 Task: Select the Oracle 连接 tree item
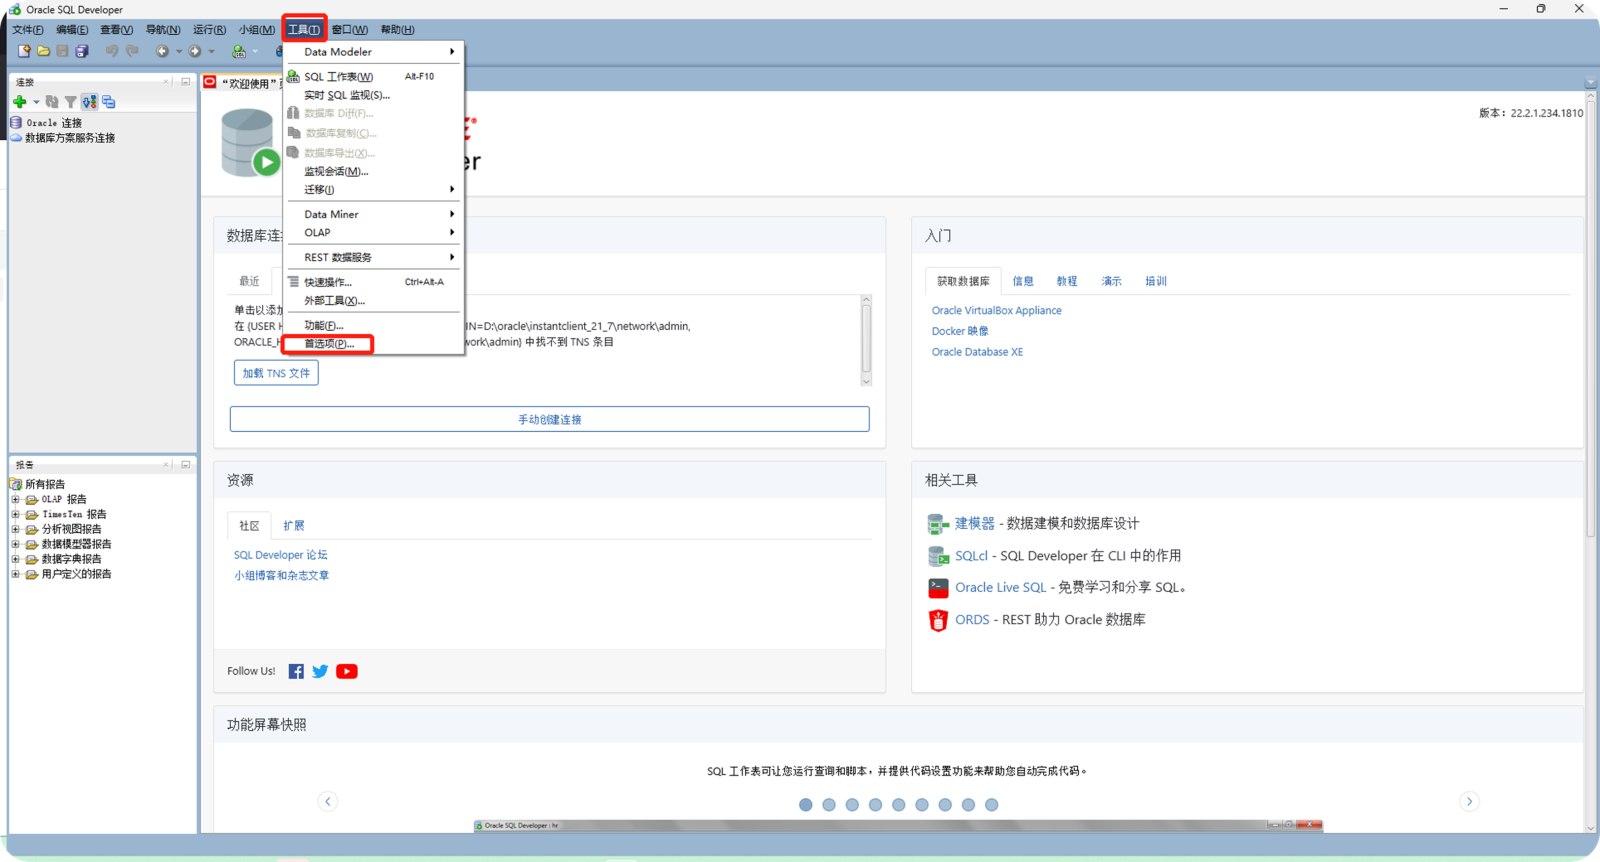pos(54,123)
